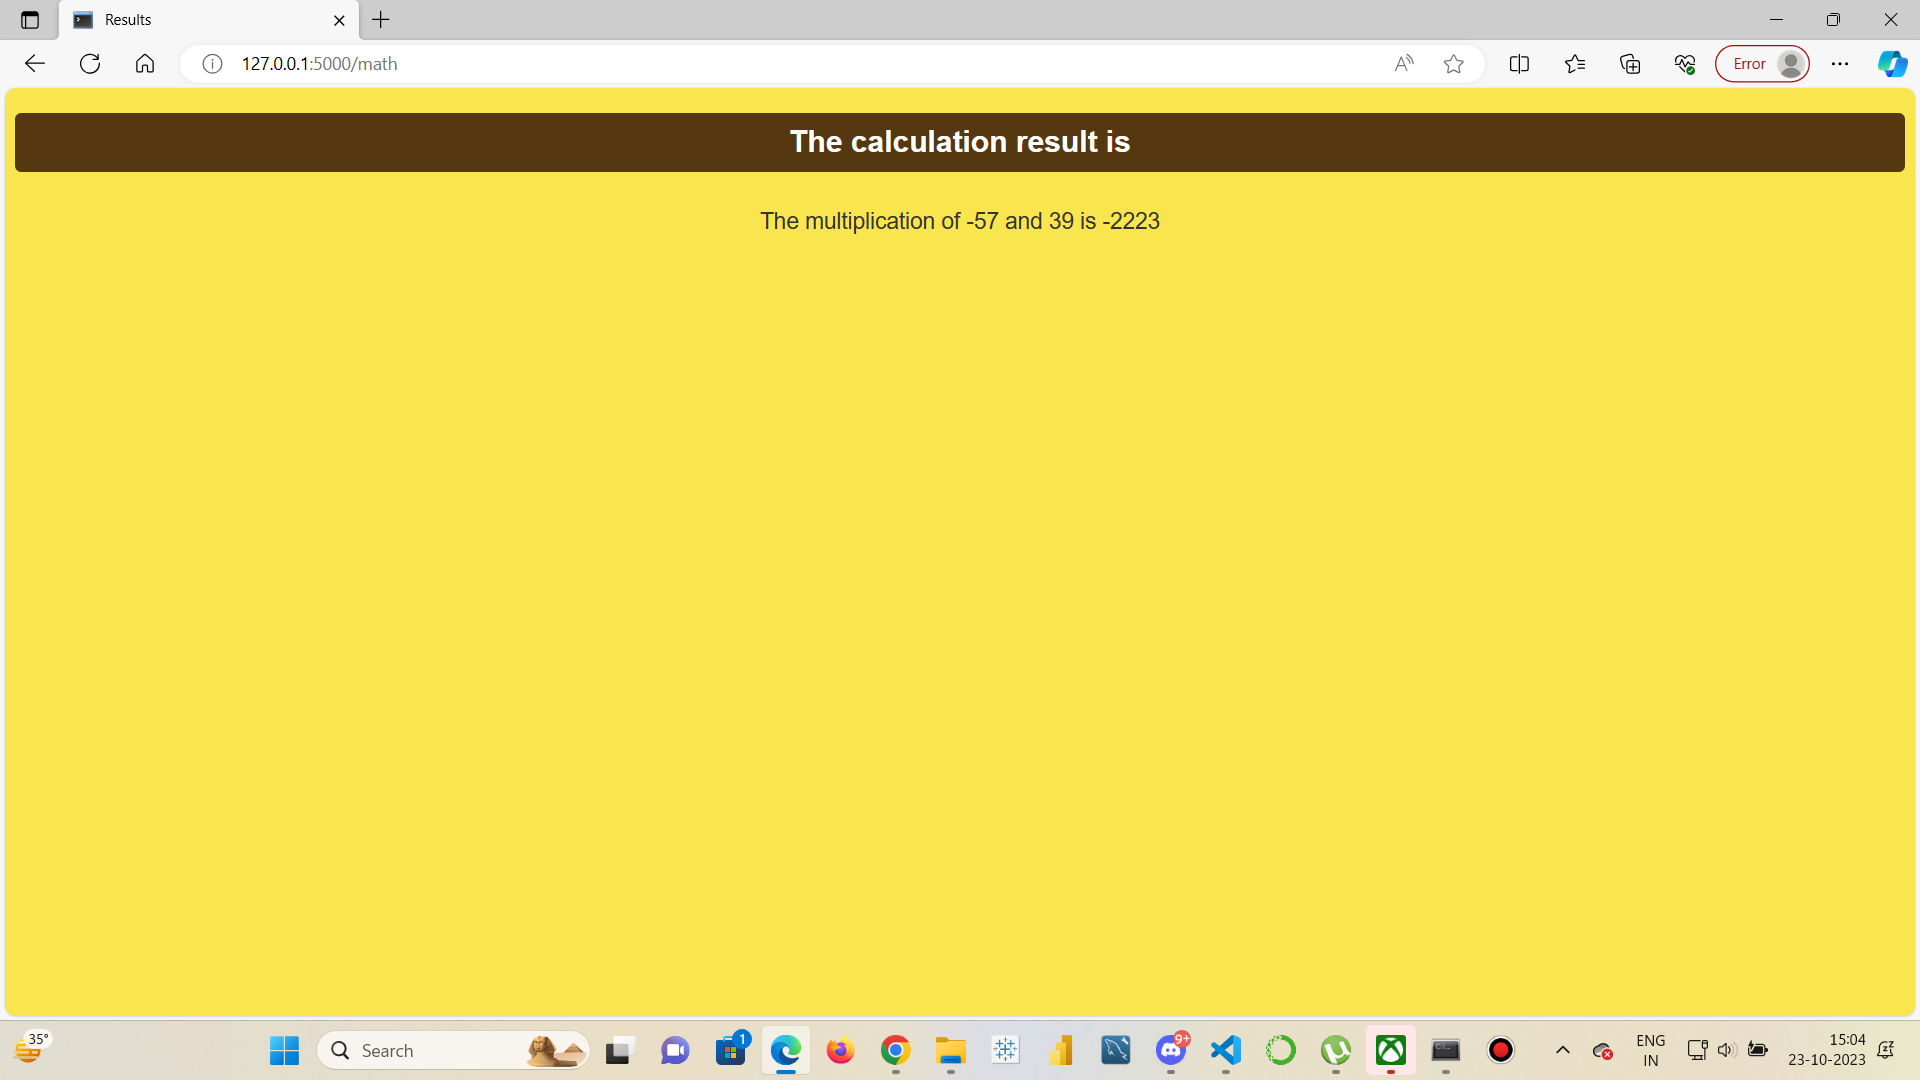Toggle the hidden icons tray chevron

tap(1564, 1050)
